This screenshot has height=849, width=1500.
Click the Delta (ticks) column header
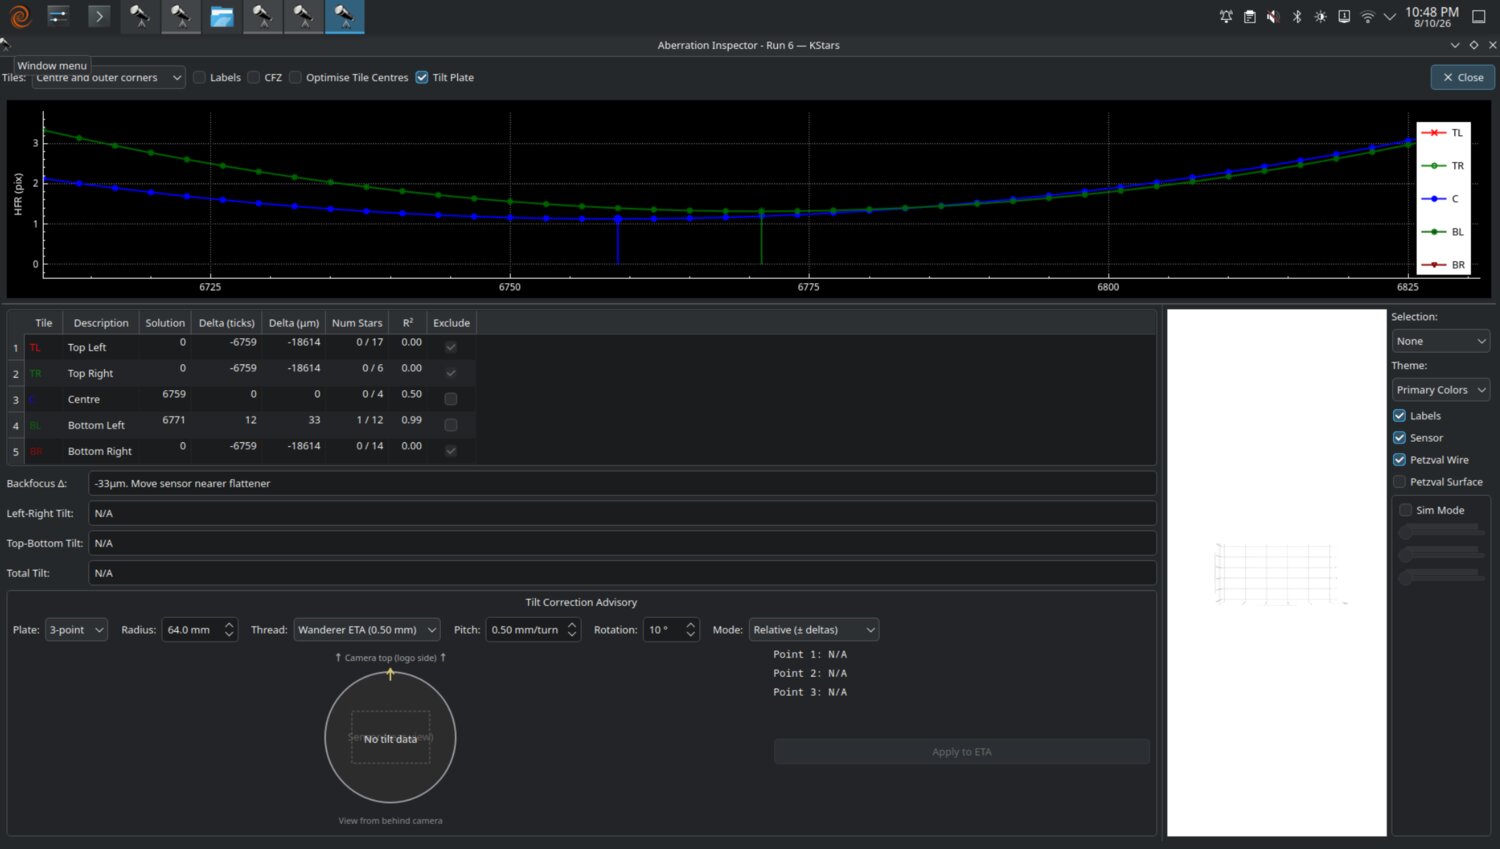click(x=227, y=323)
